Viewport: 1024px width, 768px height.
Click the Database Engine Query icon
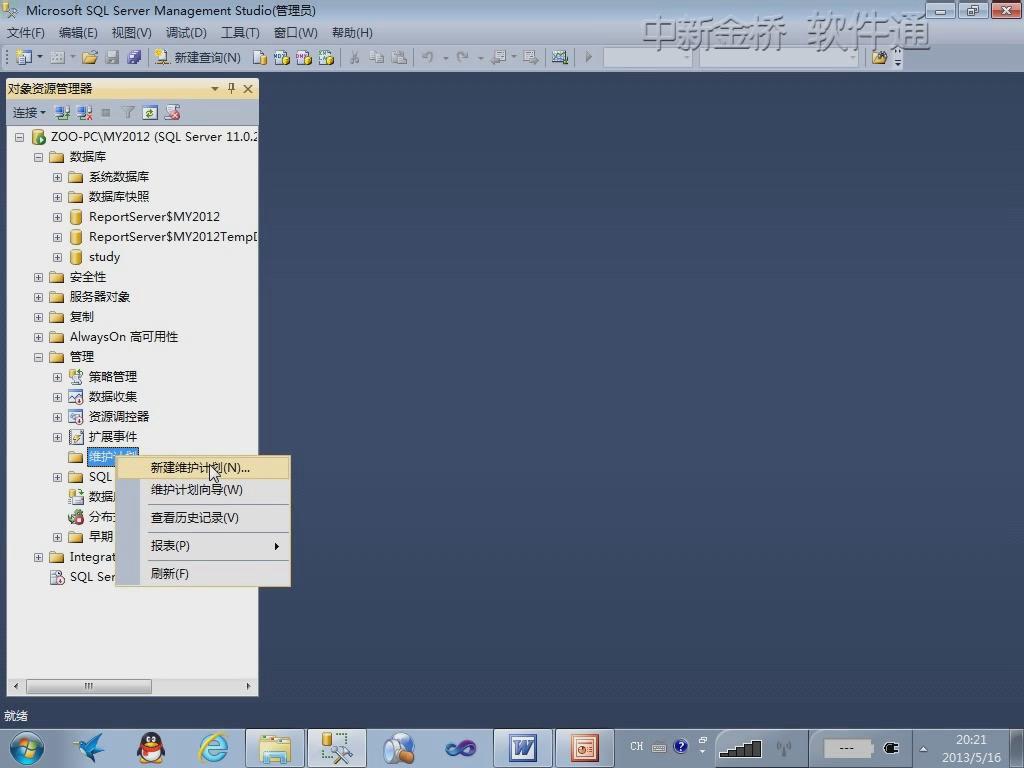pyautogui.click(x=260, y=57)
